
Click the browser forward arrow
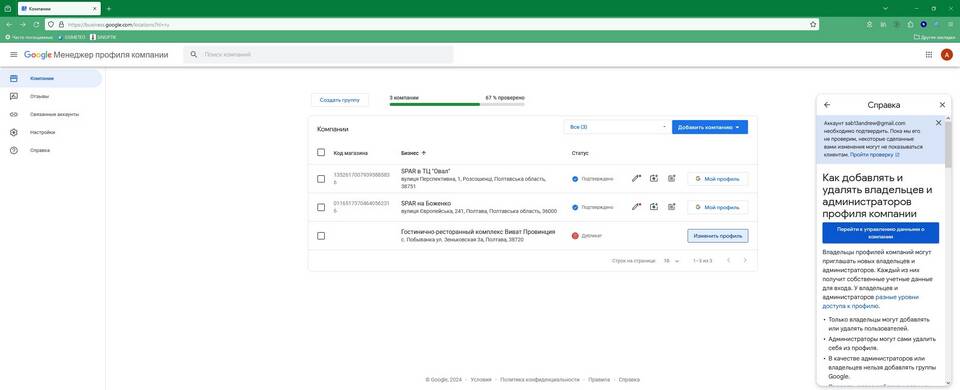pos(23,24)
